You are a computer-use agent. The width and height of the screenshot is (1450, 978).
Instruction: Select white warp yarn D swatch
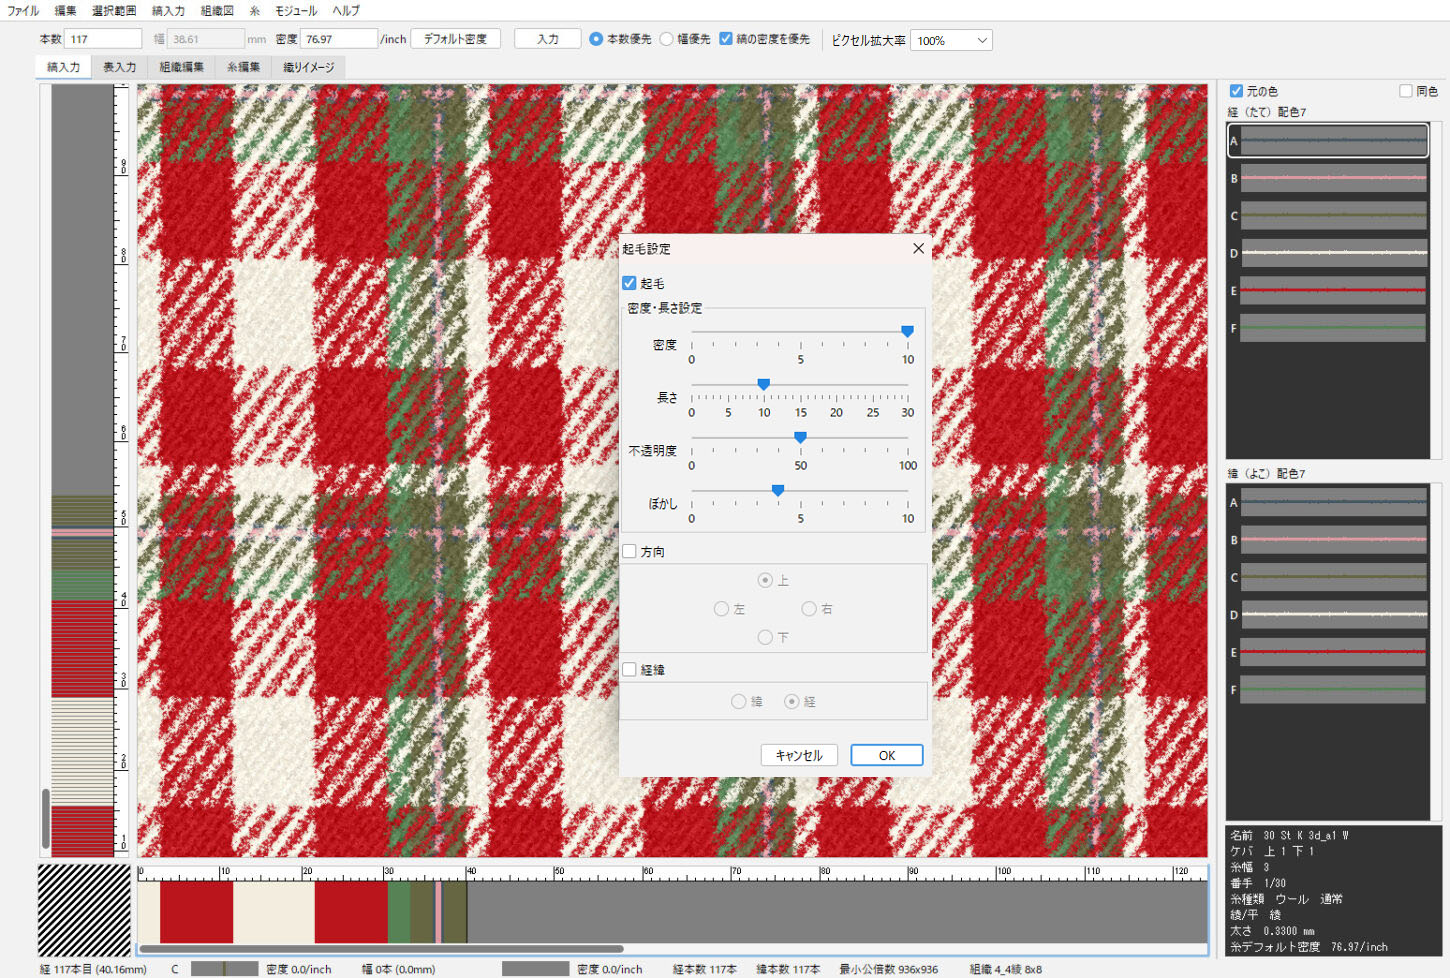pos(1332,253)
